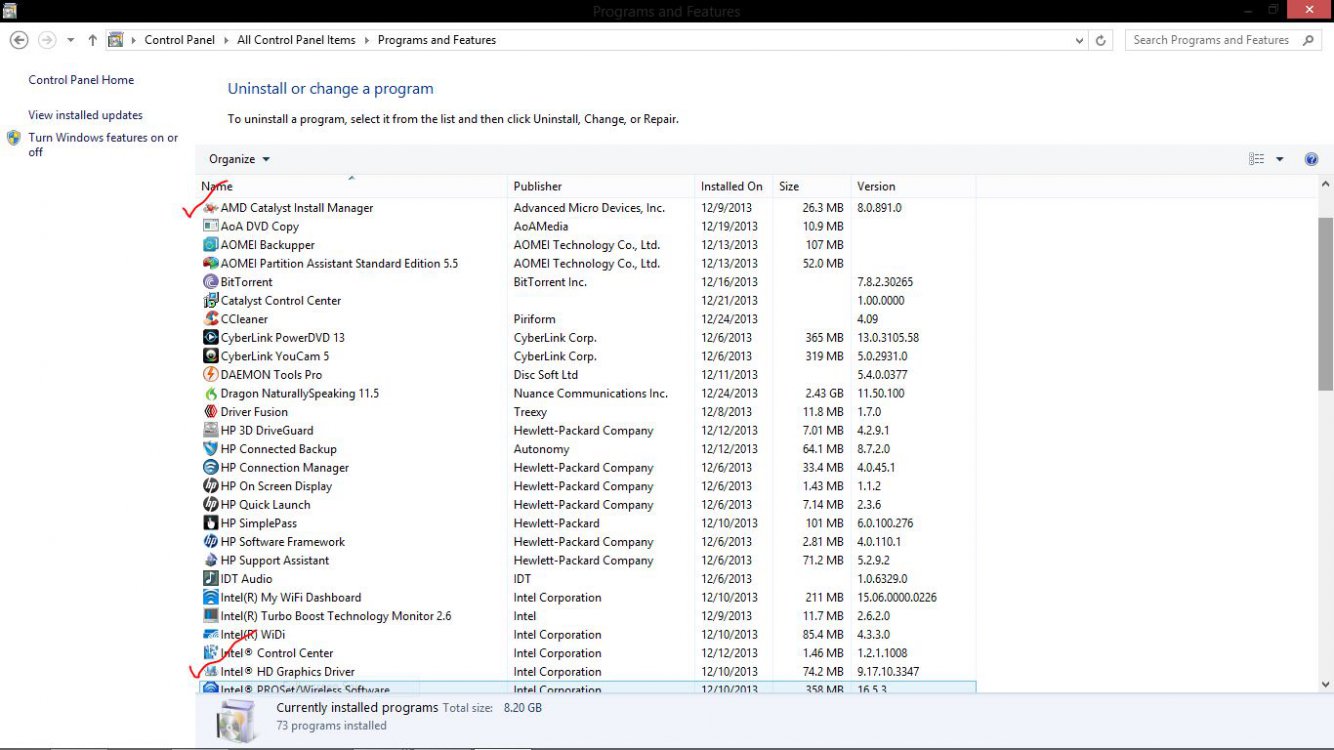Select the Intel Control Center row
The width and height of the screenshot is (1334, 750).
[x=586, y=653]
